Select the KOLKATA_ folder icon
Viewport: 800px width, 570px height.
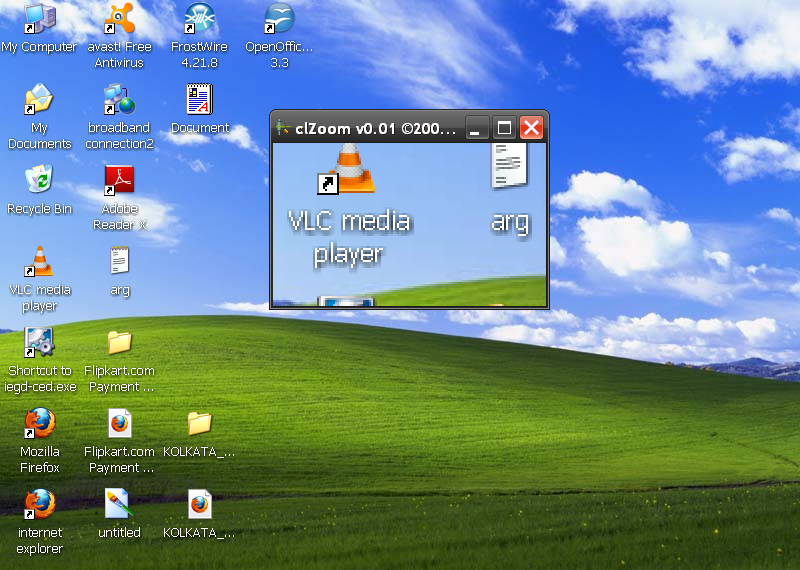pos(199,423)
